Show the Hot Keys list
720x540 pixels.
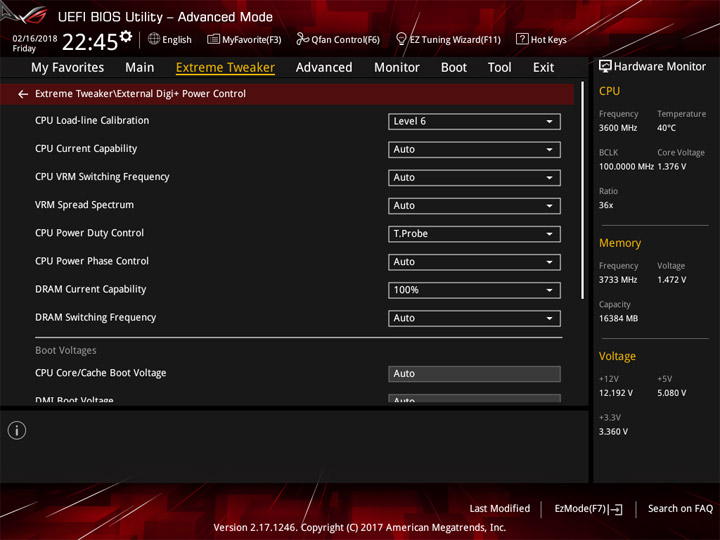pyautogui.click(x=541, y=39)
